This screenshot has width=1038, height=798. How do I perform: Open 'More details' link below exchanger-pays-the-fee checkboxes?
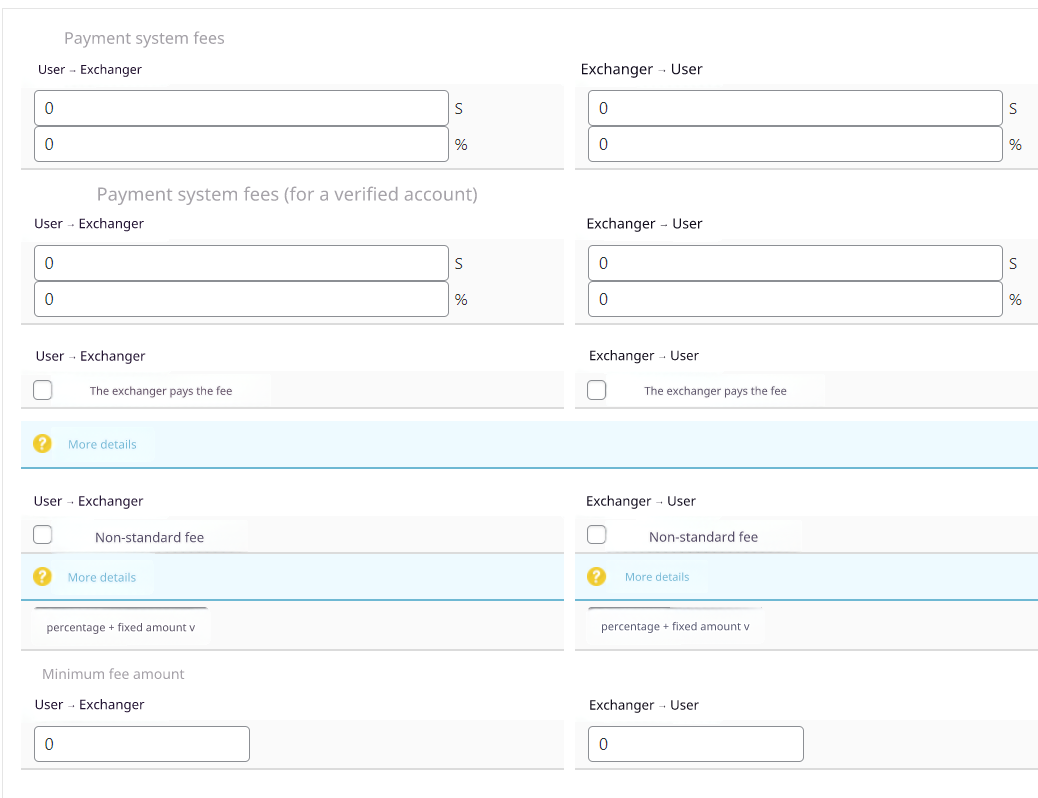pyautogui.click(x=102, y=444)
